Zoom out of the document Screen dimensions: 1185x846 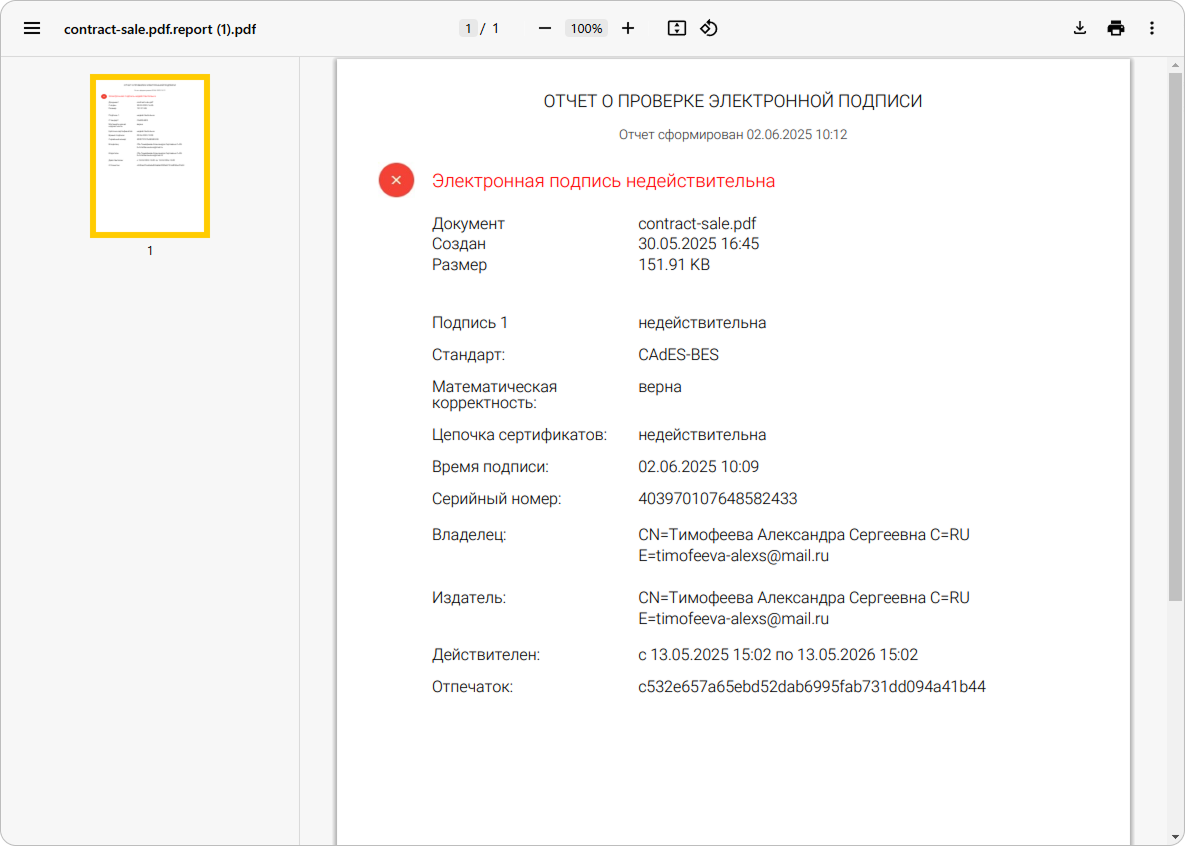pos(545,28)
